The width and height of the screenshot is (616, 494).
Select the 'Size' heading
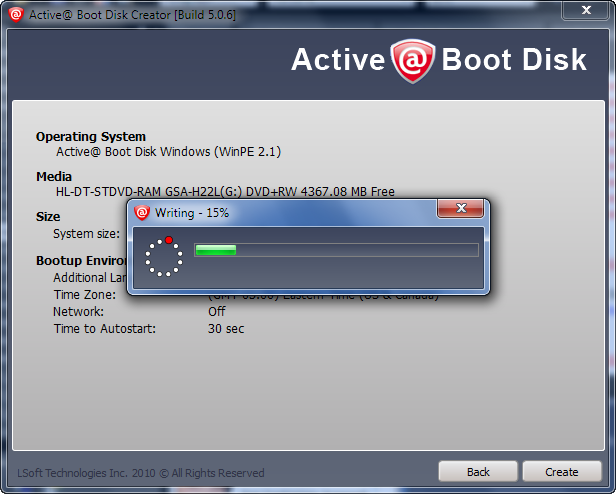(48, 217)
